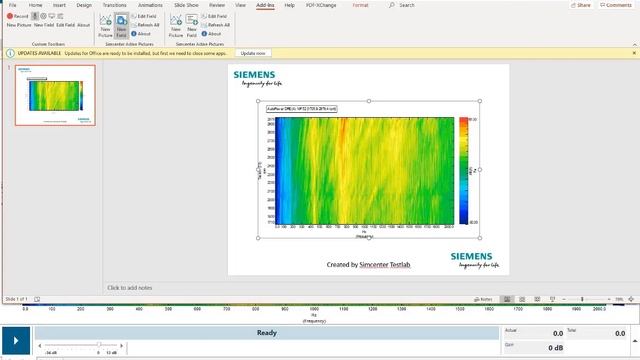Start Slide Show from the status bar icon

click(552, 299)
